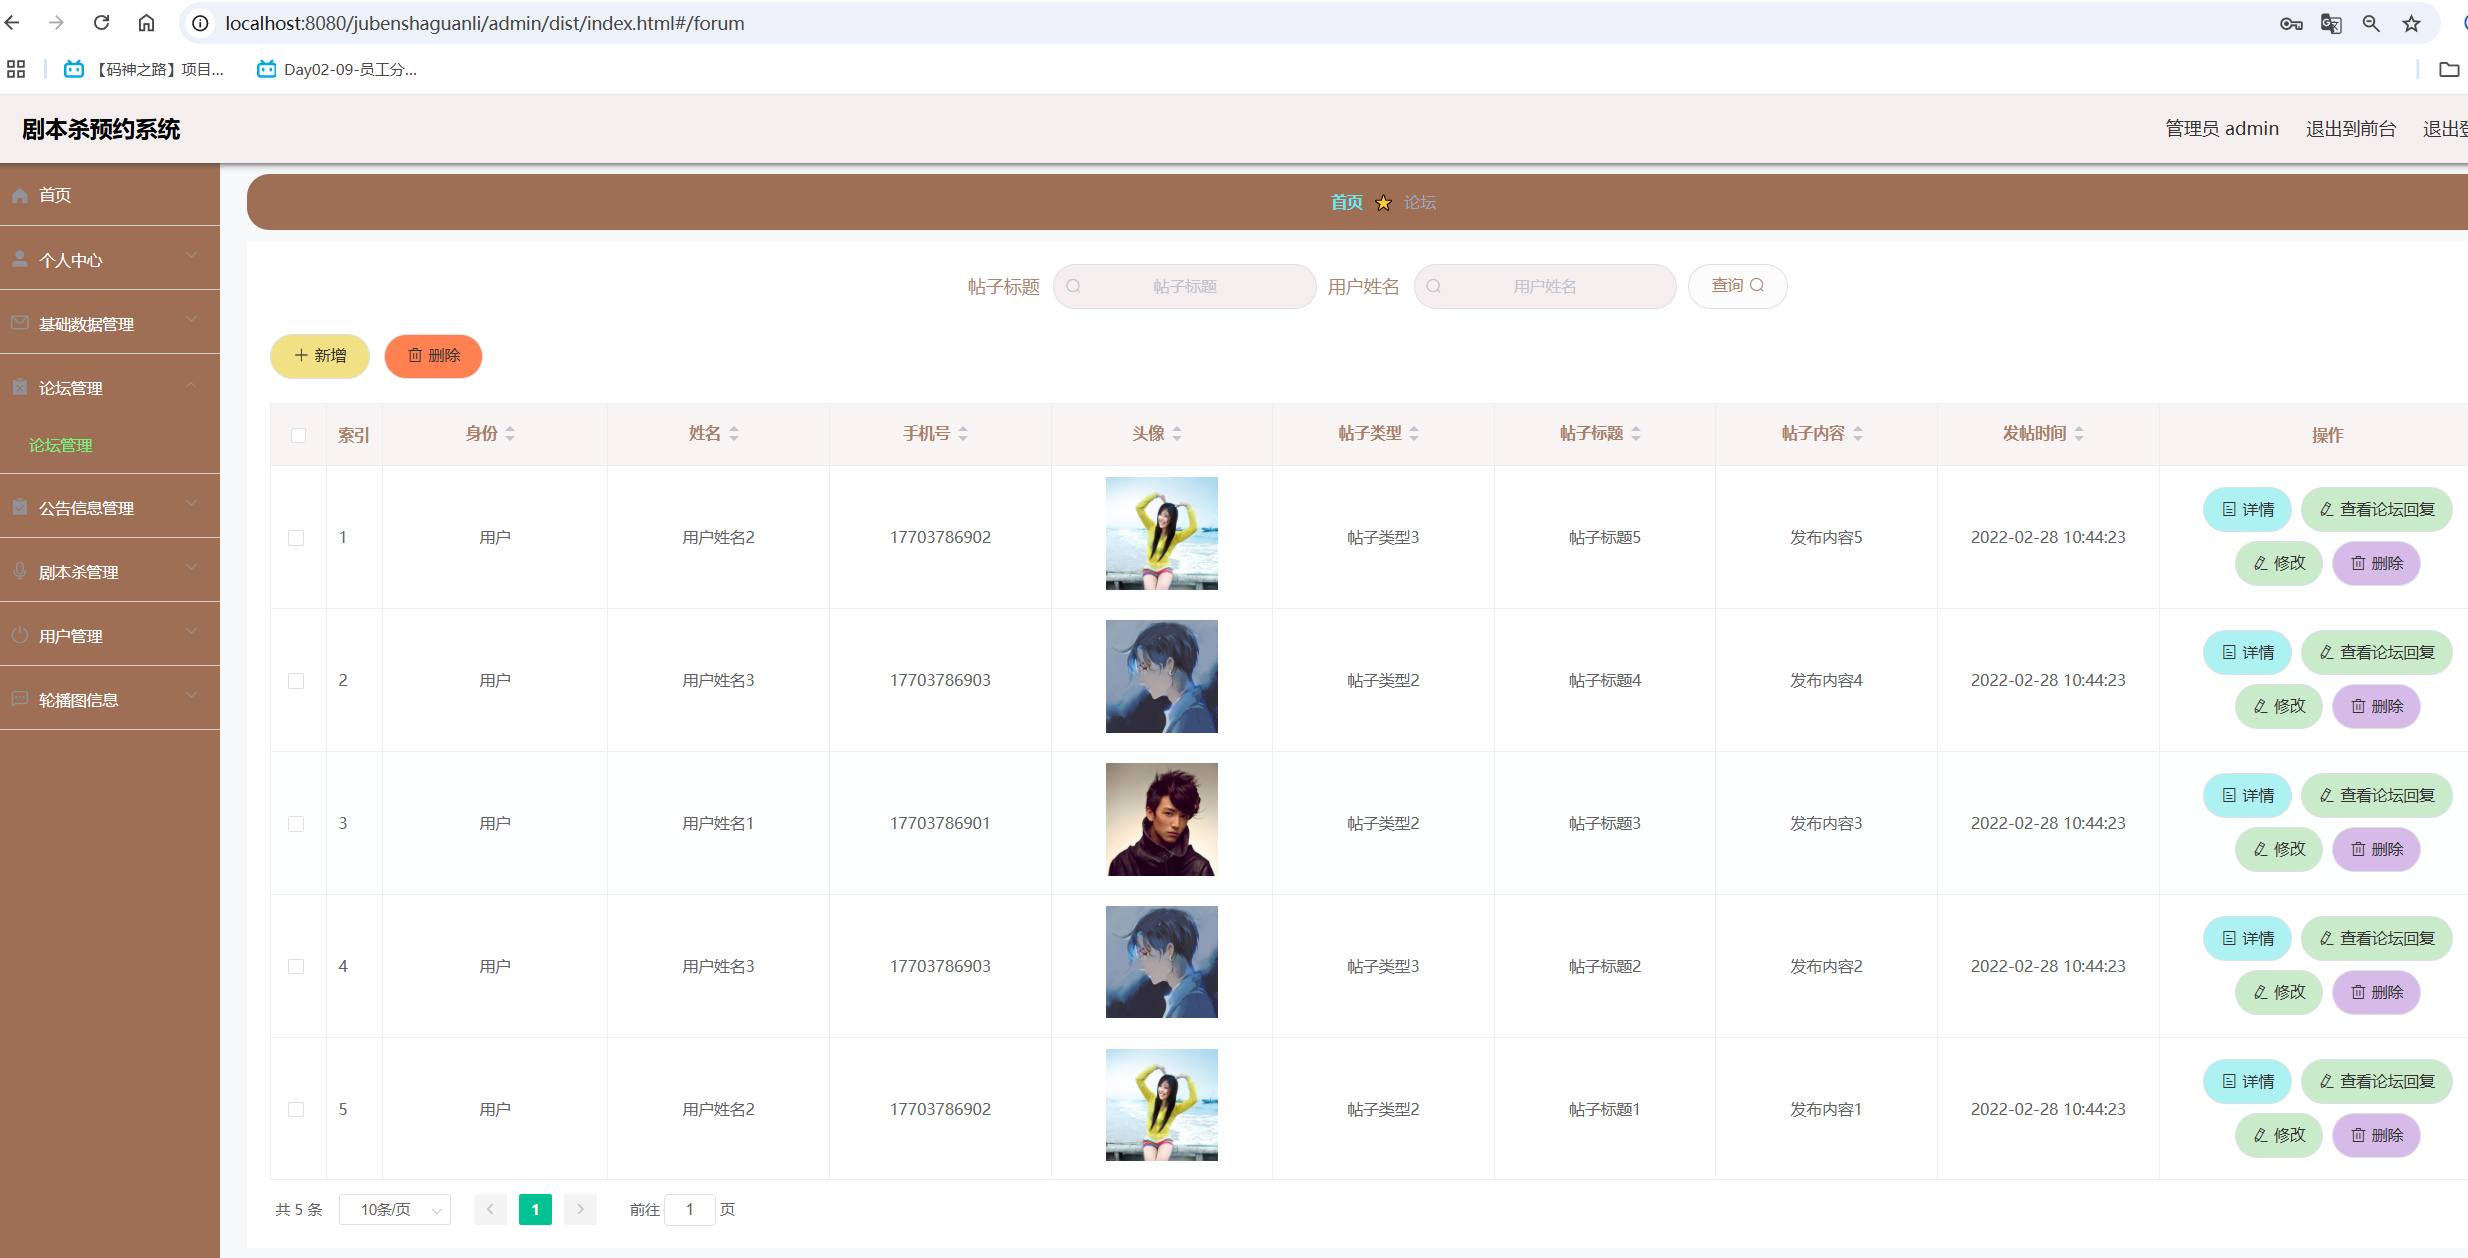Screen dimensions: 2468x1258
Task: Click 查看论坛回复 for row 2
Action: (x=2376, y=652)
